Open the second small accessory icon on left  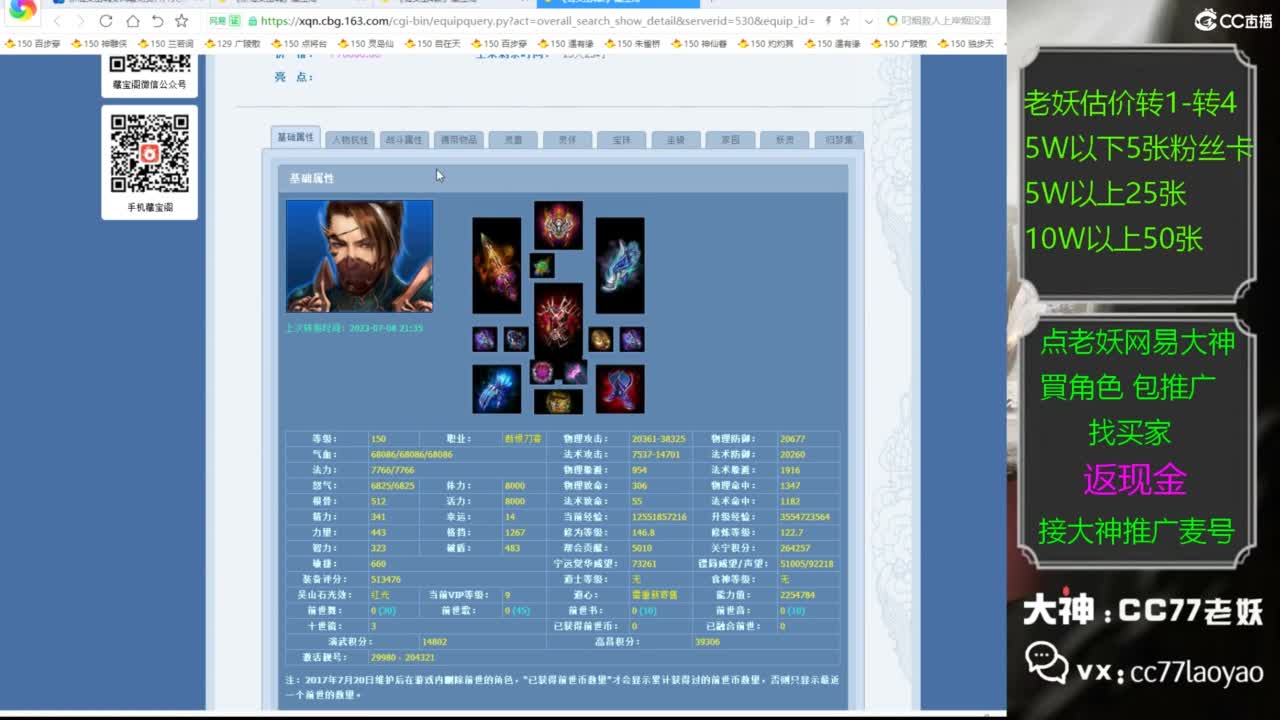click(x=516, y=339)
